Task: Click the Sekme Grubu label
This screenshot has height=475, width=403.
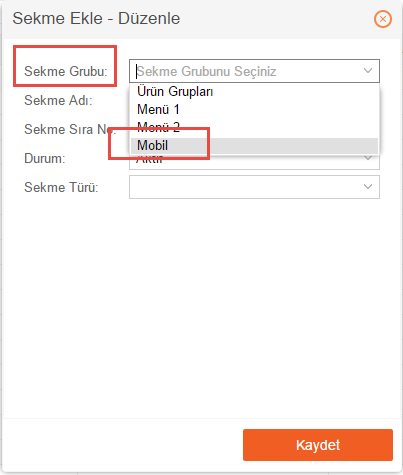Action: [66, 71]
